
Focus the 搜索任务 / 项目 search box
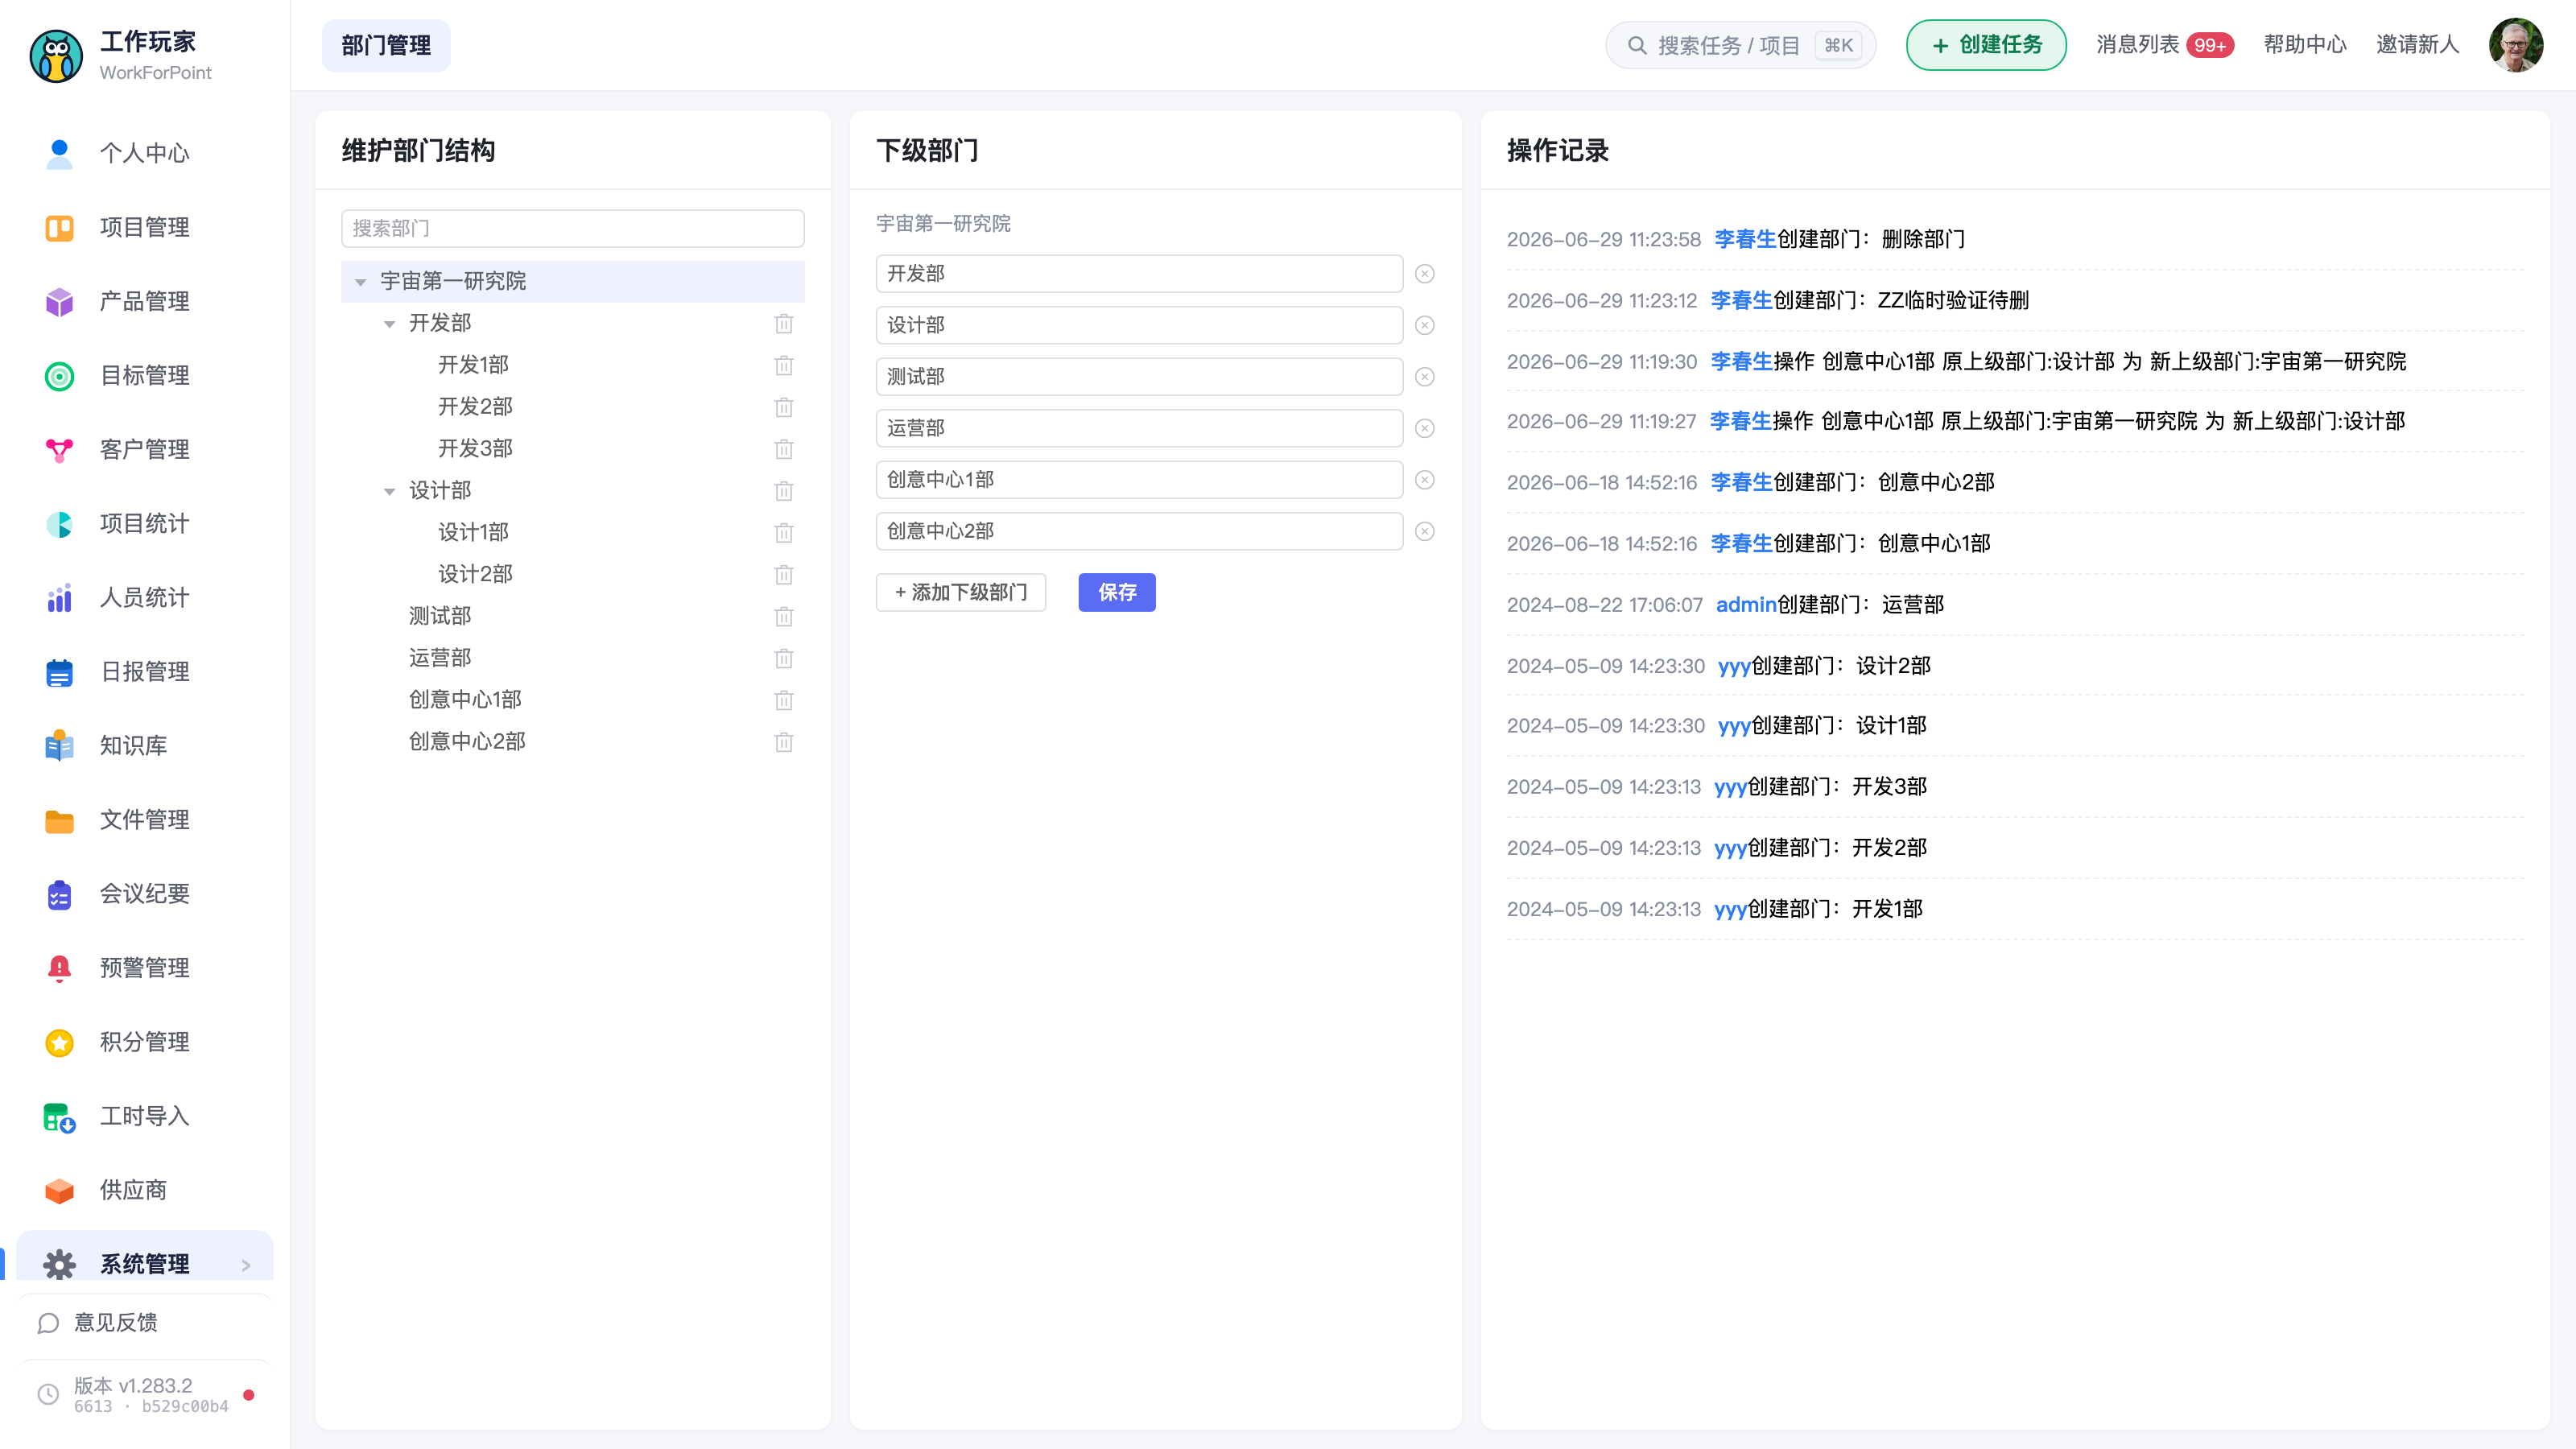click(1740, 45)
